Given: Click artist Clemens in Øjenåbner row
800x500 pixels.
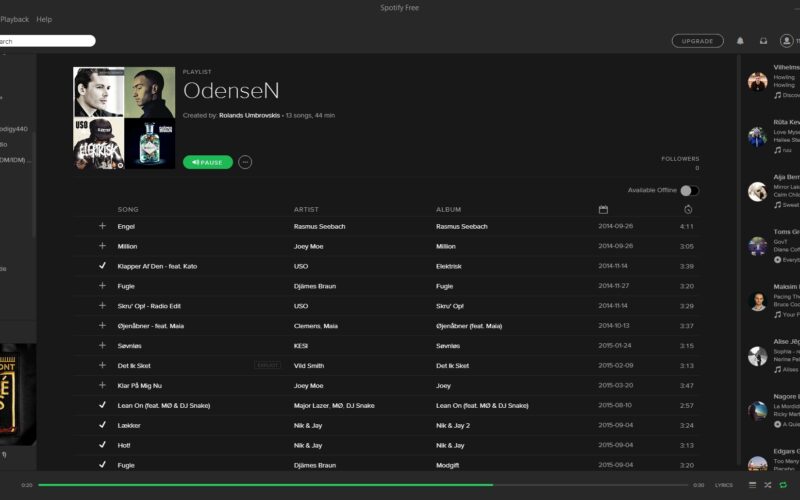Looking at the screenshot, I should pyautogui.click(x=307, y=326).
